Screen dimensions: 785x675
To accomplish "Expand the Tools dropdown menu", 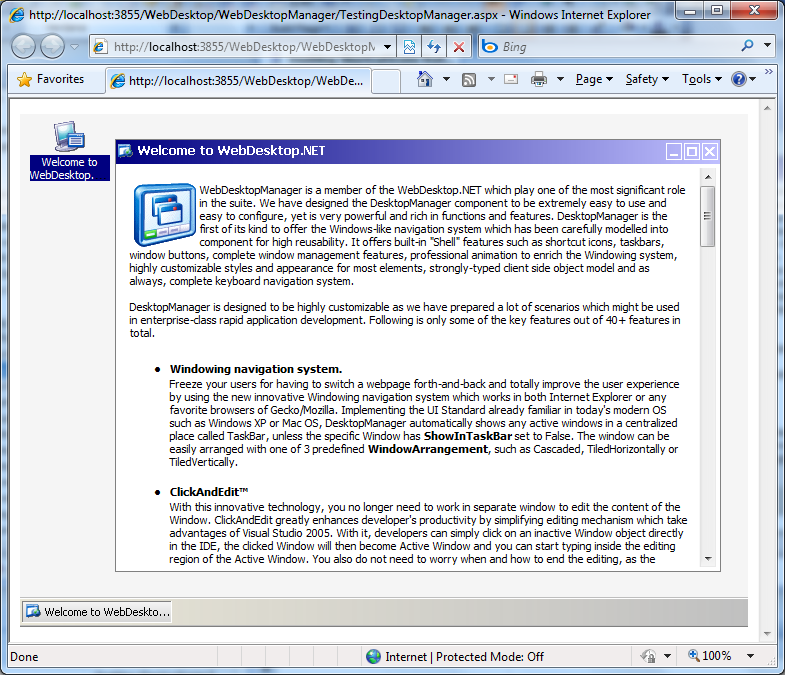I will [x=701, y=79].
